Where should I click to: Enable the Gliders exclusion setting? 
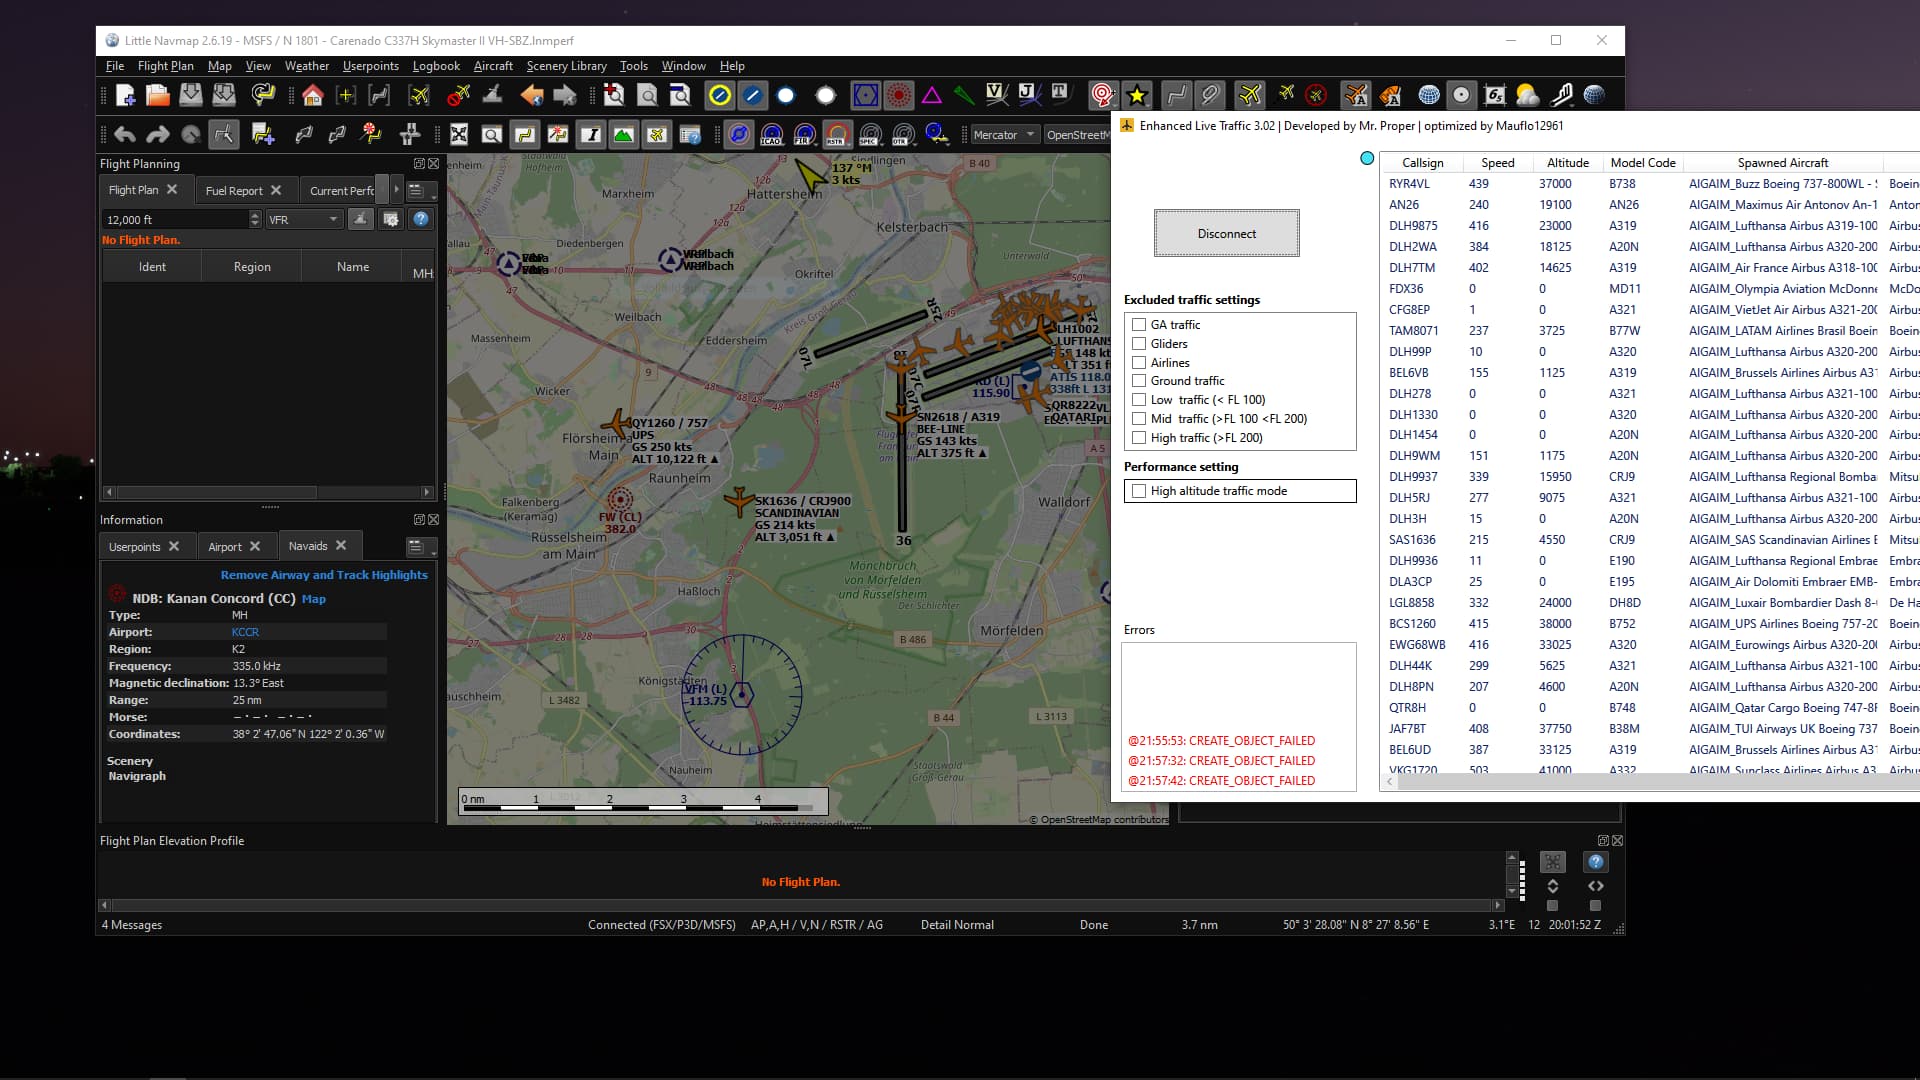pos(1140,343)
